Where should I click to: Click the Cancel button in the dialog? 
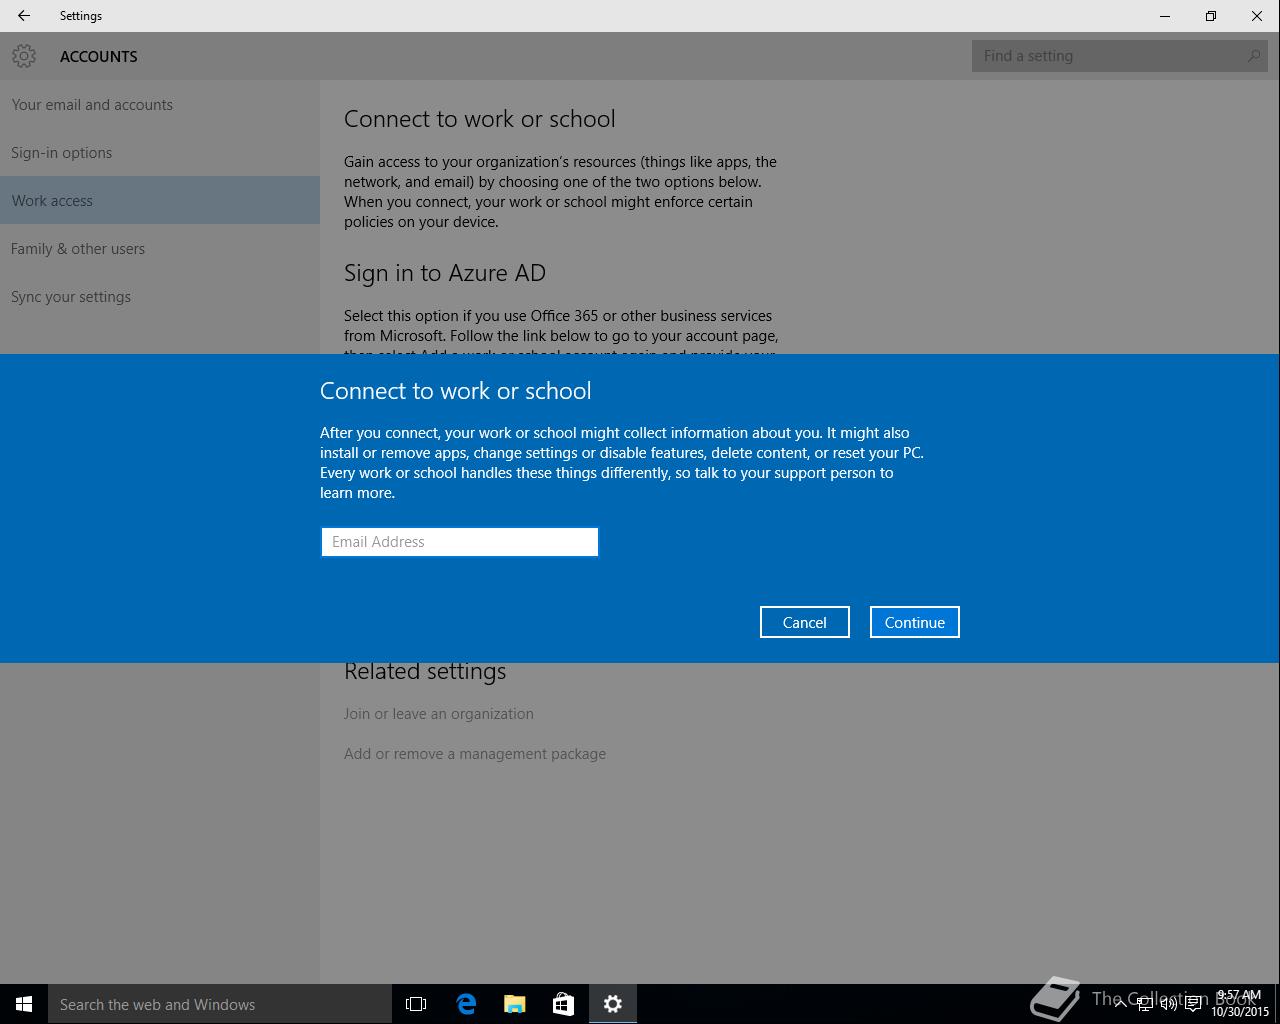[x=805, y=622]
